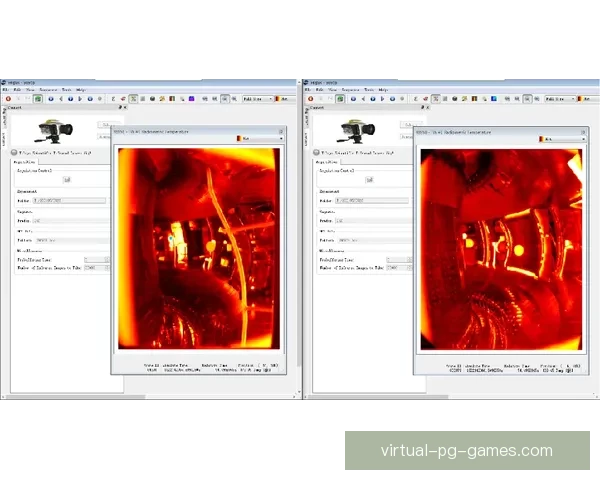Viewport: 600px width, 480px height.
Task: Open the size dropdown in left window toolbar
Action: pyautogui.click(x=259, y=99)
